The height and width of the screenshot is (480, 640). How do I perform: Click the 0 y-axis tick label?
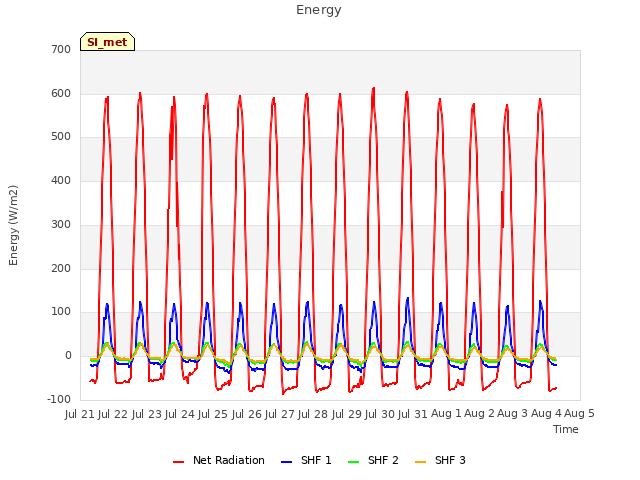pos(68,356)
